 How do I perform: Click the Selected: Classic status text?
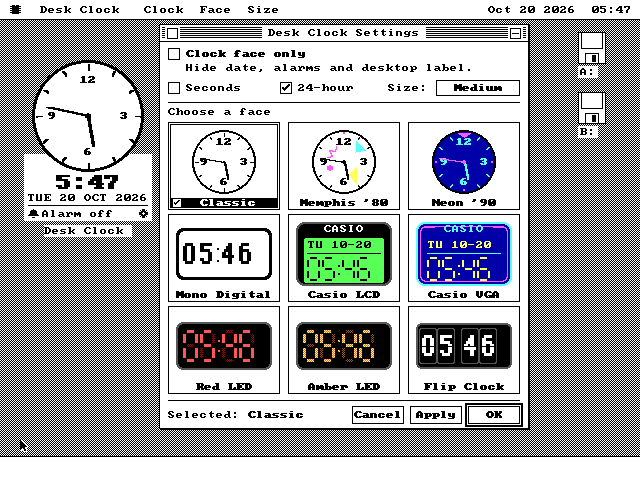(x=236, y=415)
